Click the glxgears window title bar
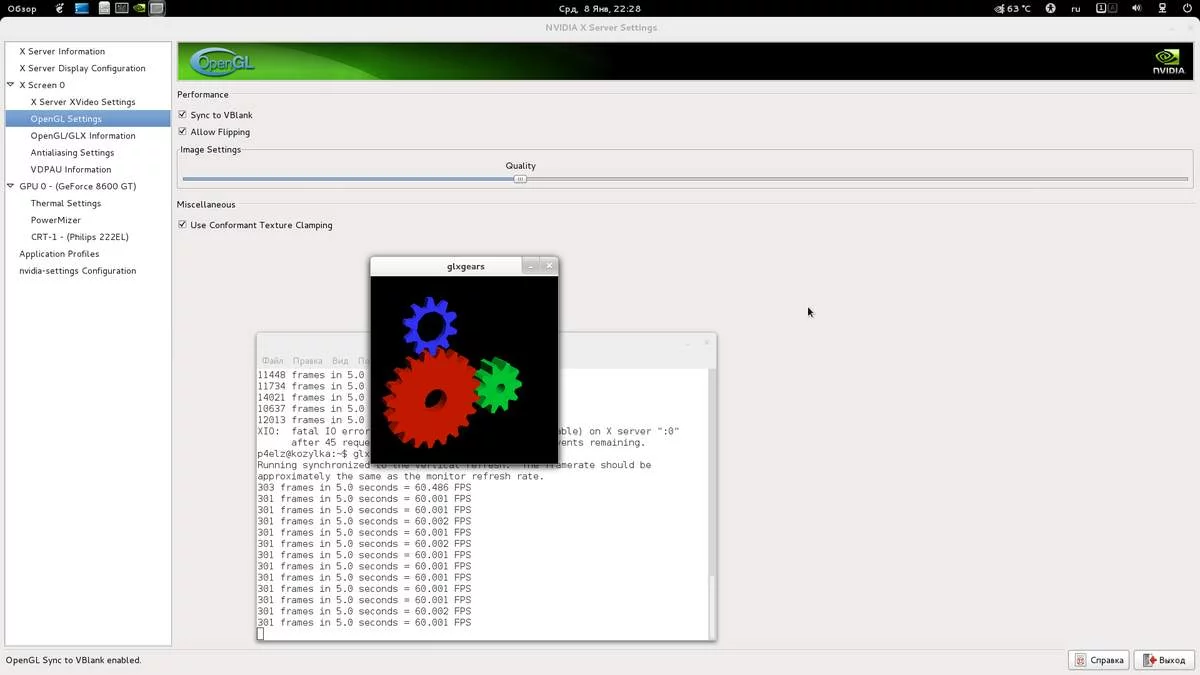Viewport: 1200px width, 675px height. tap(465, 266)
